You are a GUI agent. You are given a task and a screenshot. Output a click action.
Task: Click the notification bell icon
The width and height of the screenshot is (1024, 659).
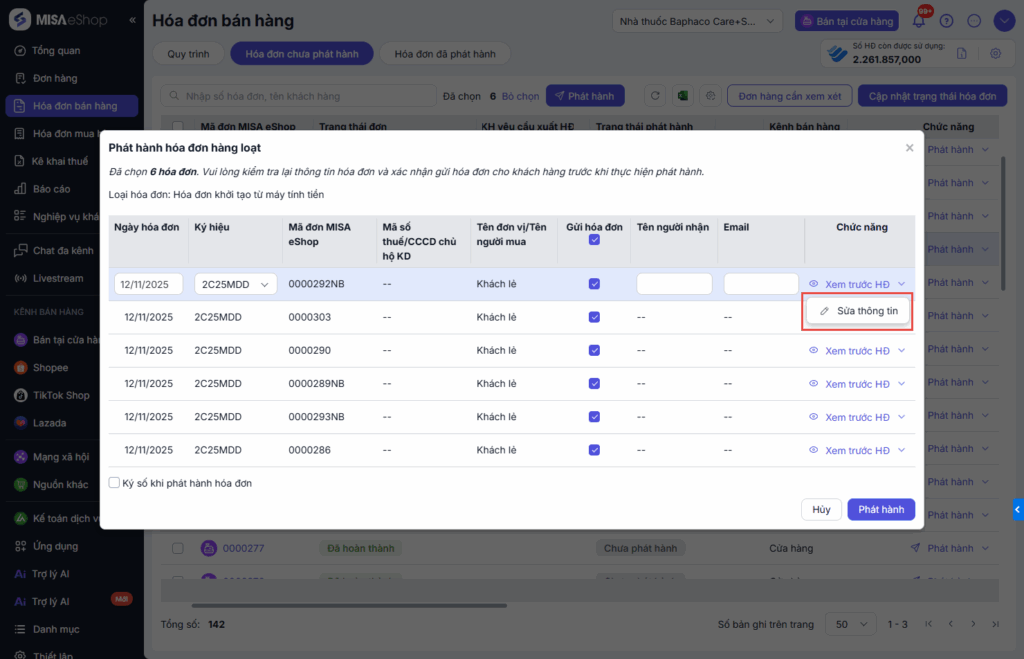(919, 21)
